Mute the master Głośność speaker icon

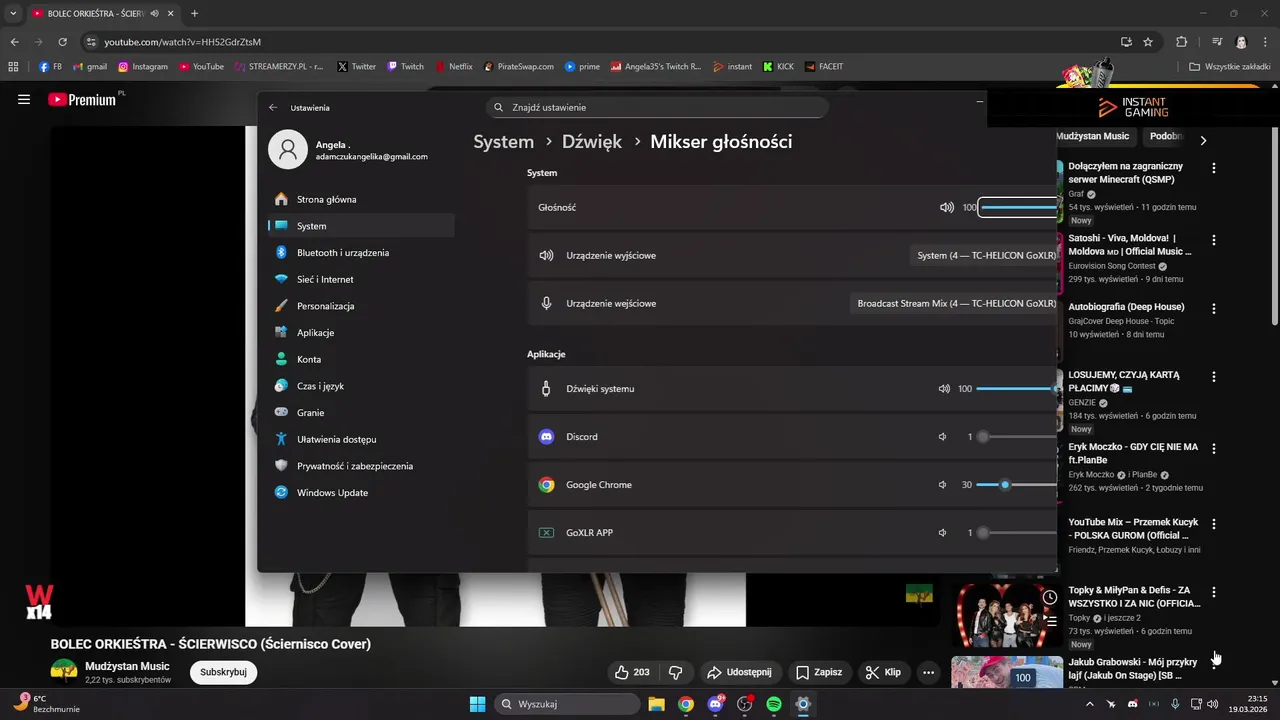(x=946, y=208)
